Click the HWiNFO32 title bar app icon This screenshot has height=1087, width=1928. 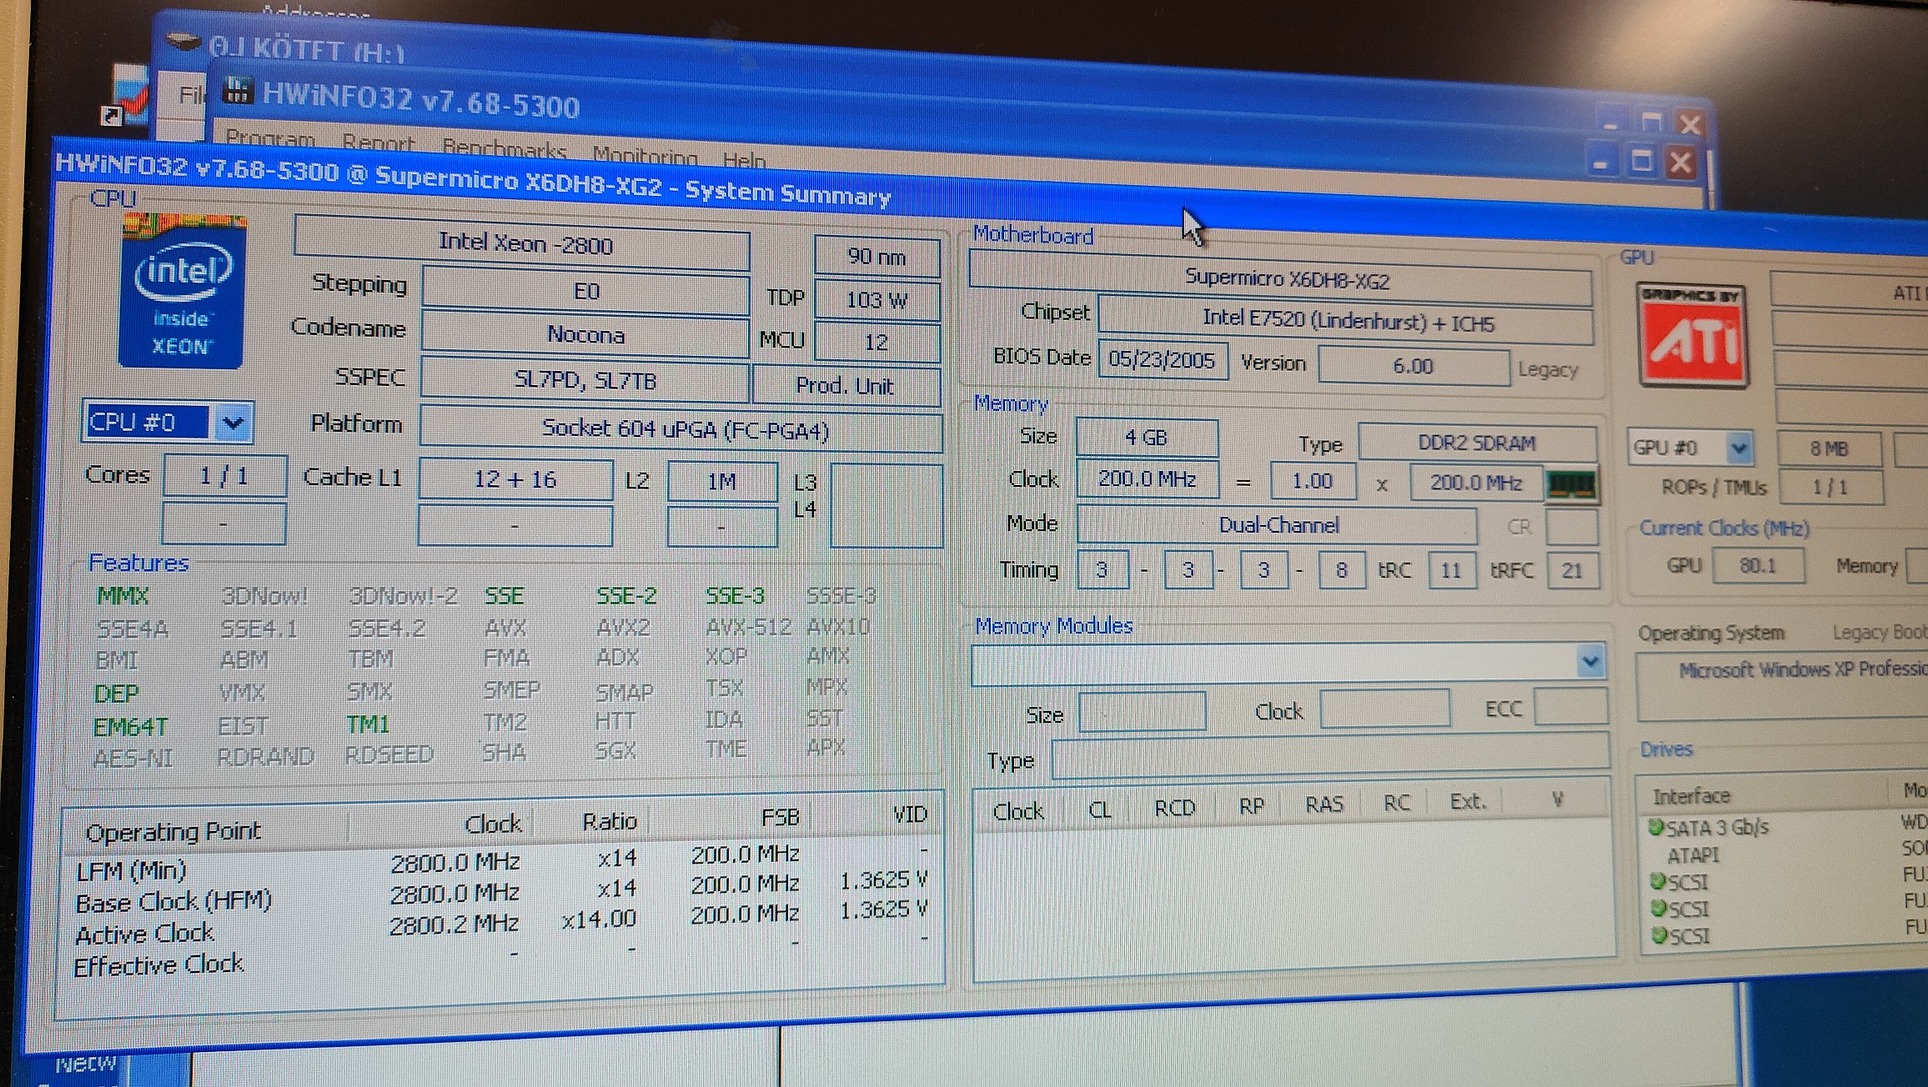[237, 91]
